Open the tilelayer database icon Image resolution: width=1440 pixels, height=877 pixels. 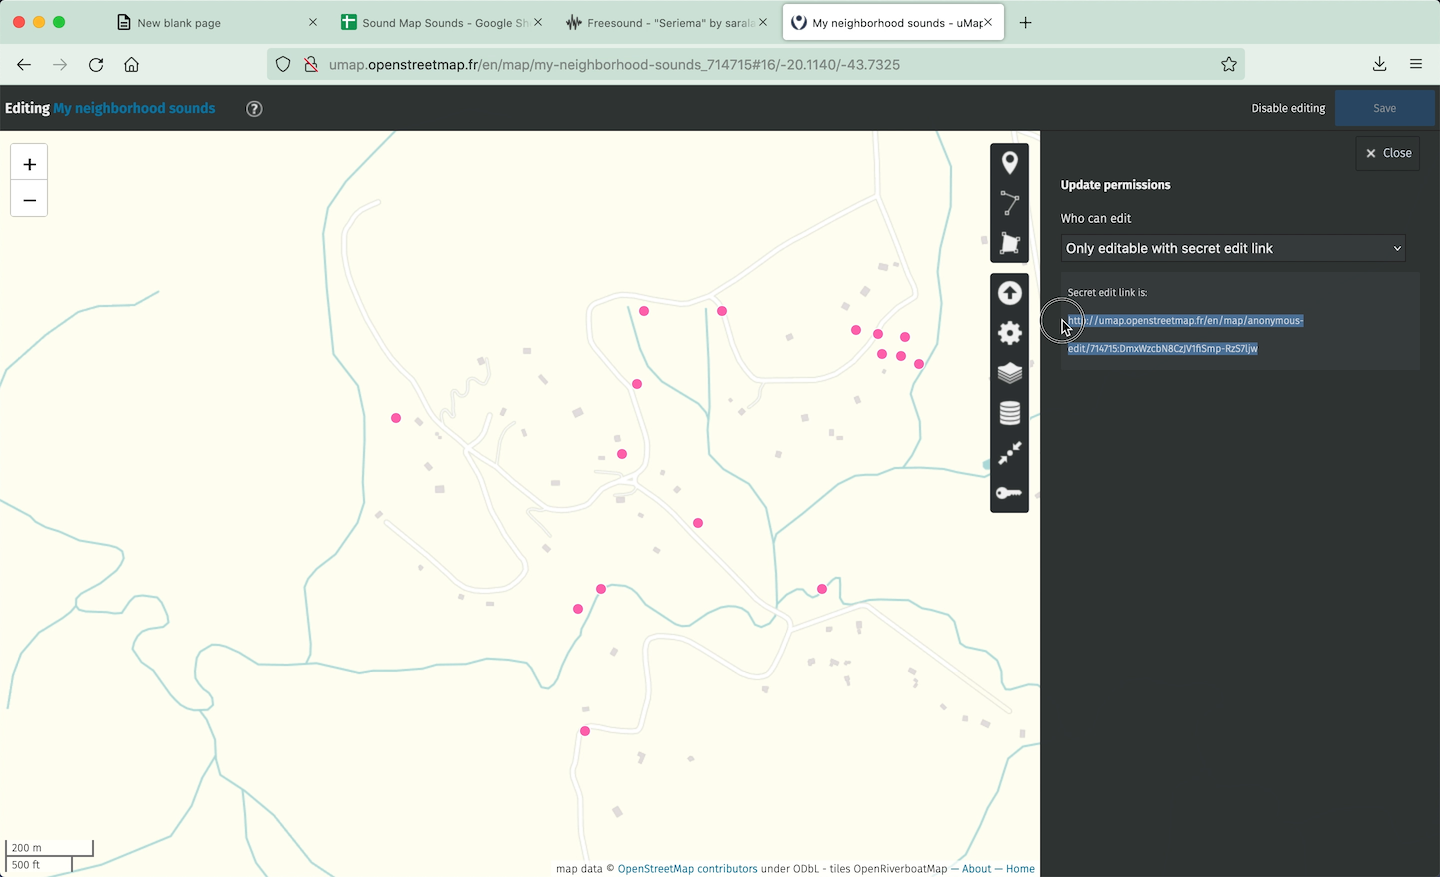[1009, 413]
